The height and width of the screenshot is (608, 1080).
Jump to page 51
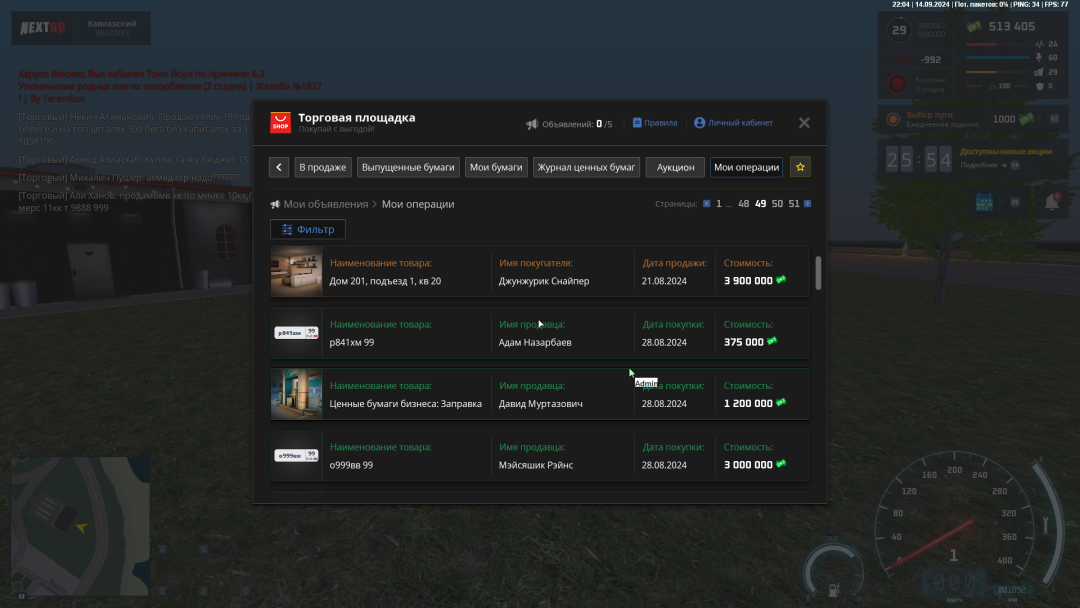pos(793,204)
